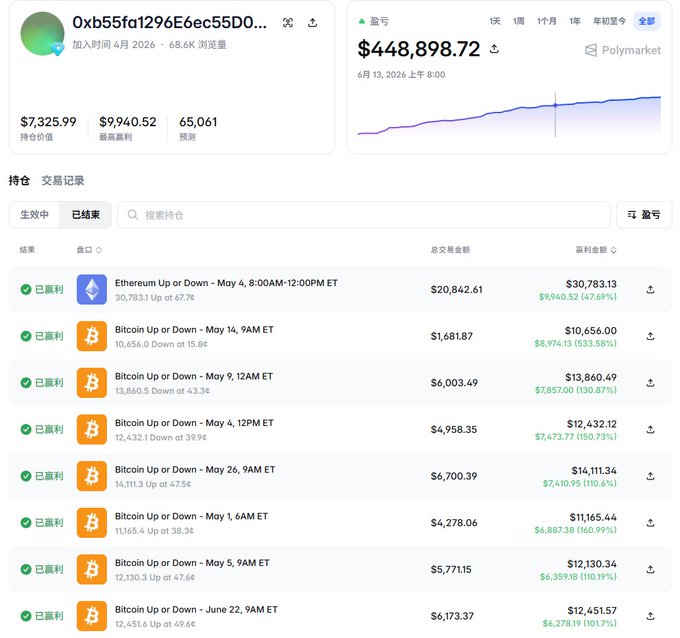The width and height of the screenshot is (680, 638).
Task: Click the $448,898.72 profit total
Action: tap(419, 49)
